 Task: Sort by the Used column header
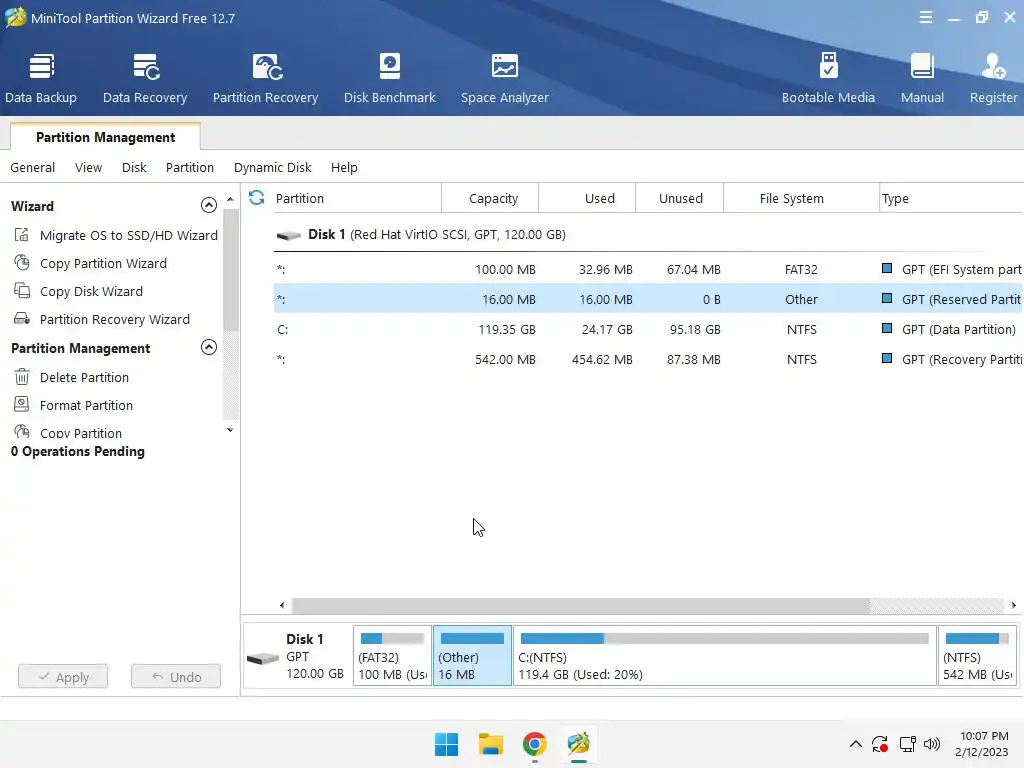click(x=587, y=198)
